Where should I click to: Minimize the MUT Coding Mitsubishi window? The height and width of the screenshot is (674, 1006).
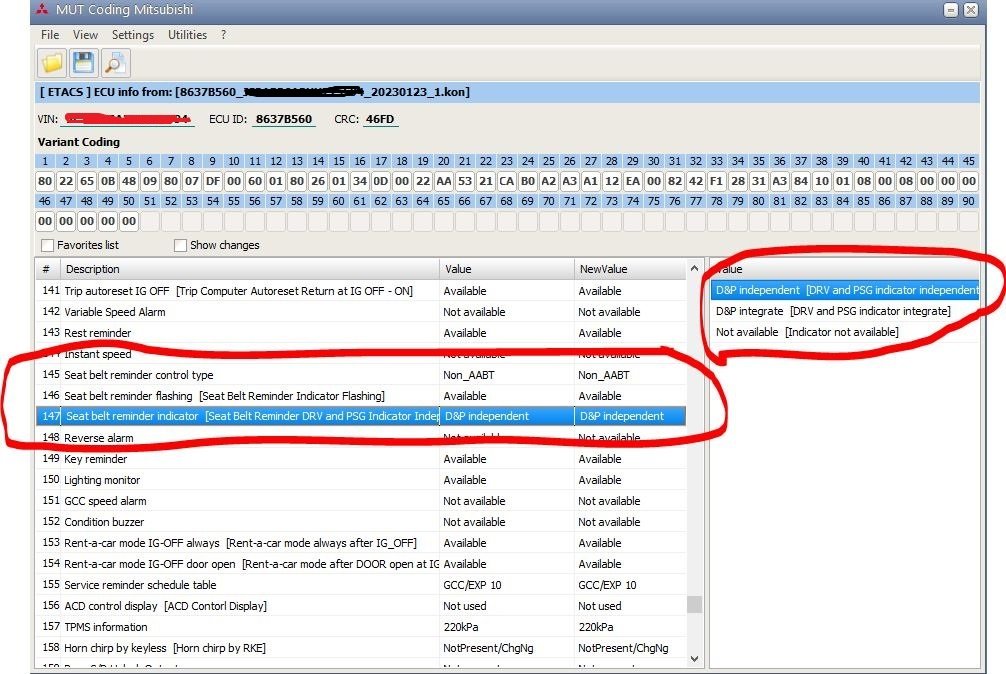(x=951, y=10)
